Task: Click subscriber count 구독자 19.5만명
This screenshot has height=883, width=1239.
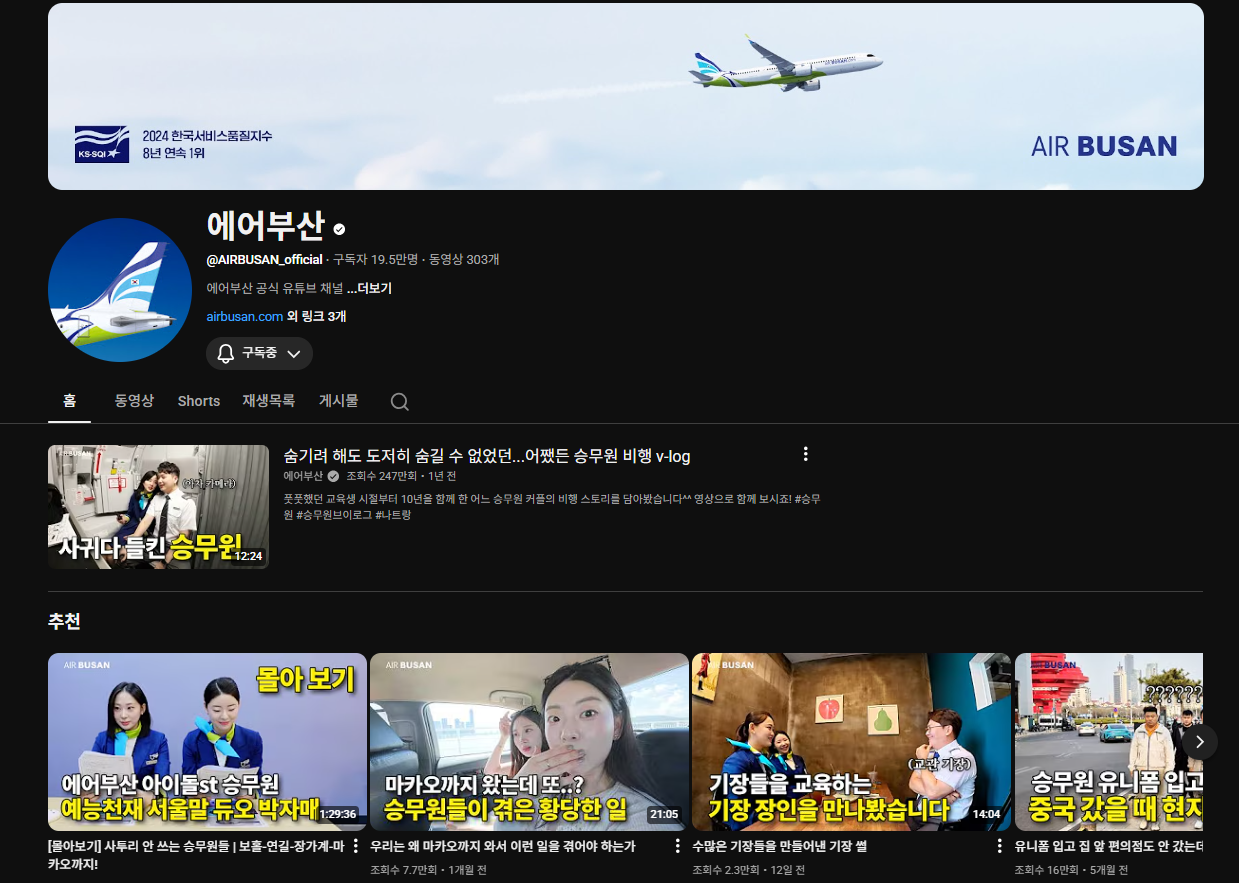Action: (x=375, y=260)
